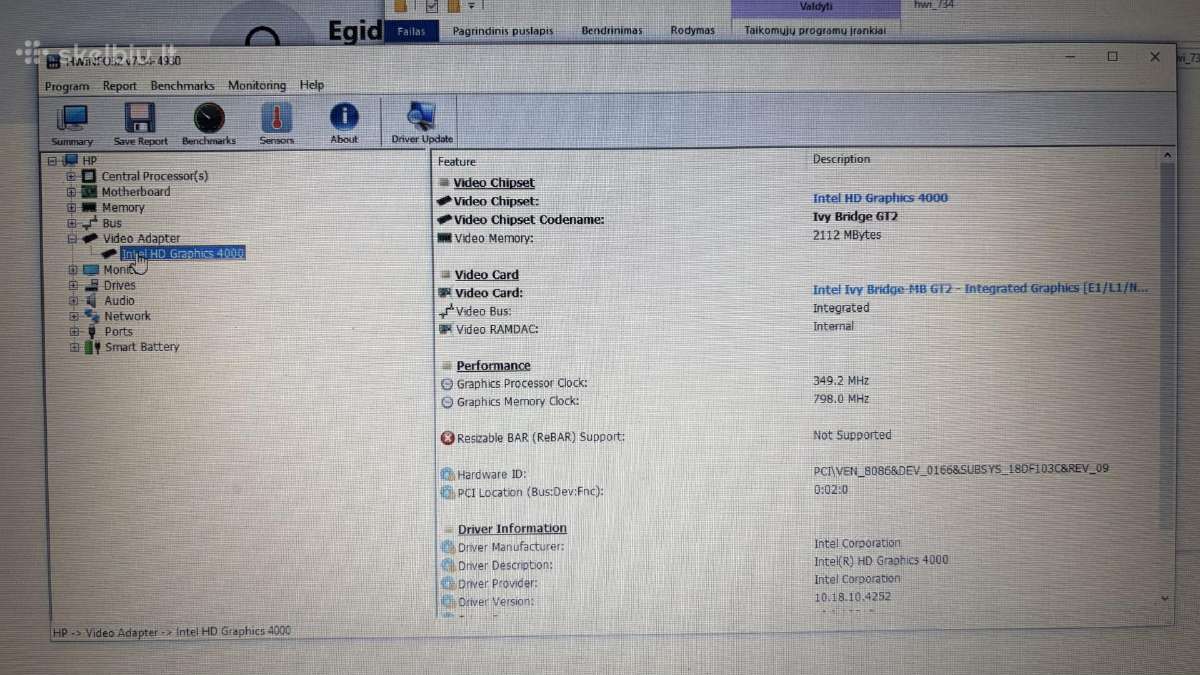The image size is (1200, 675).
Task: Expand the Audio tree node
Action: tap(73, 301)
